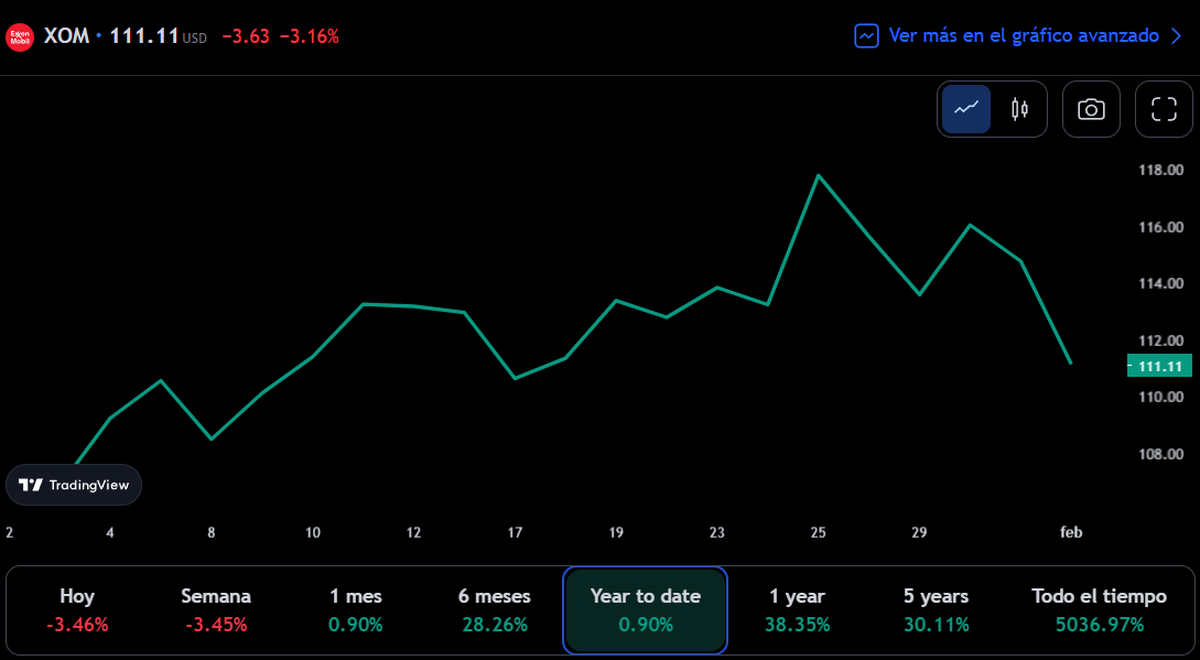Take a chart snapshot with the camera icon
Screen dimensions: 1200x660
click(1091, 109)
